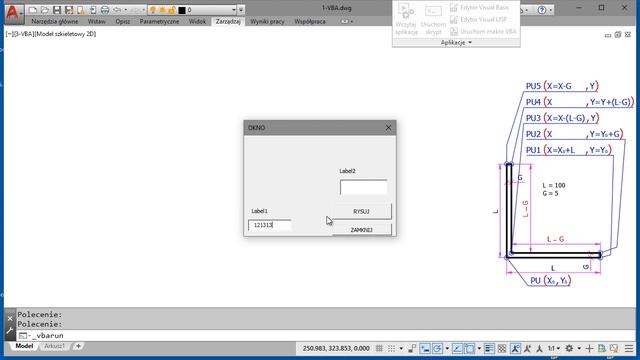Image resolution: width=640 pixels, height=360 pixels.
Task: Click the command line input with _vbarun
Action: pyautogui.click(x=325, y=336)
